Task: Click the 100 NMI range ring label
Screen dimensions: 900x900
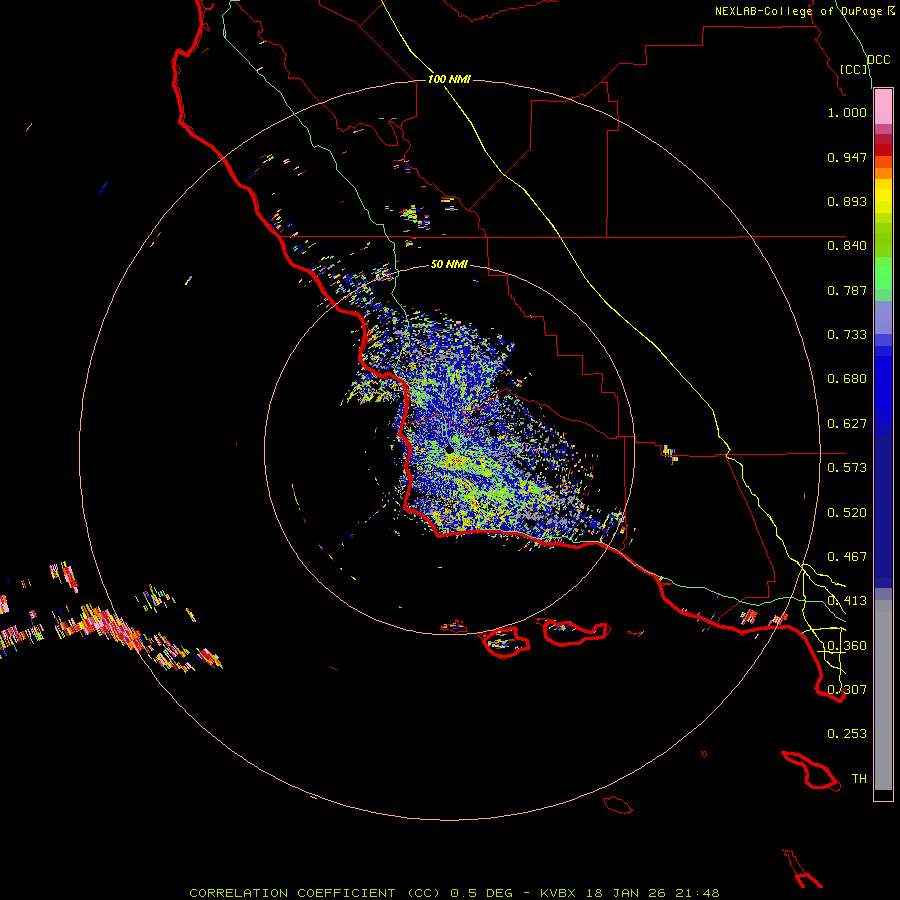Action: [x=449, y=79]
